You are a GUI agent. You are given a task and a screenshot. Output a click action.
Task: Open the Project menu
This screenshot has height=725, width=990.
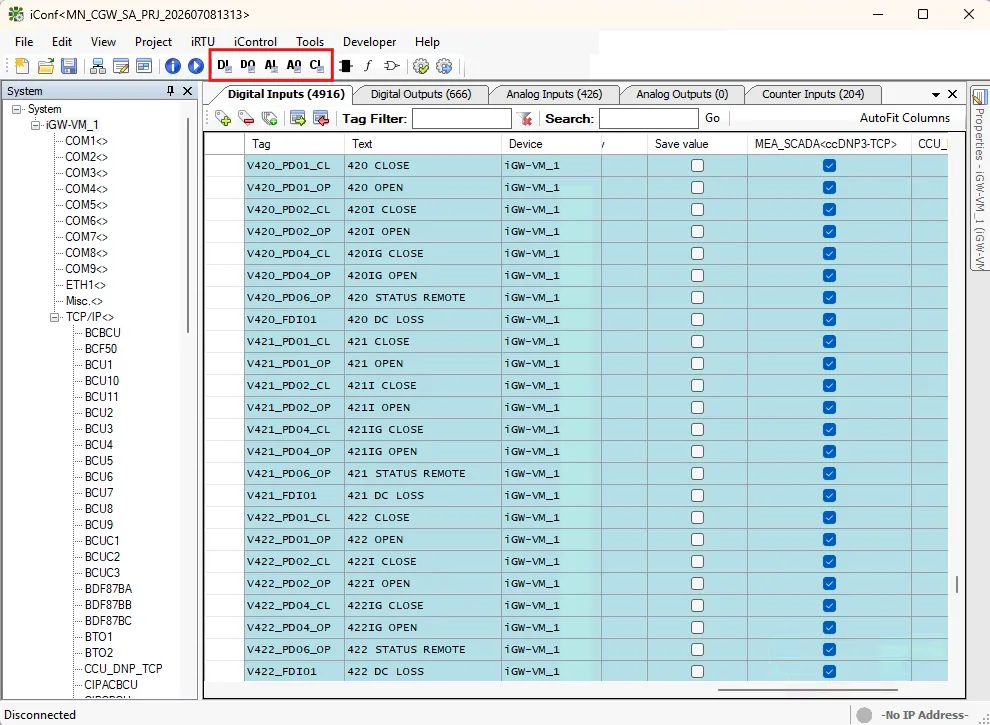[153, 42]
